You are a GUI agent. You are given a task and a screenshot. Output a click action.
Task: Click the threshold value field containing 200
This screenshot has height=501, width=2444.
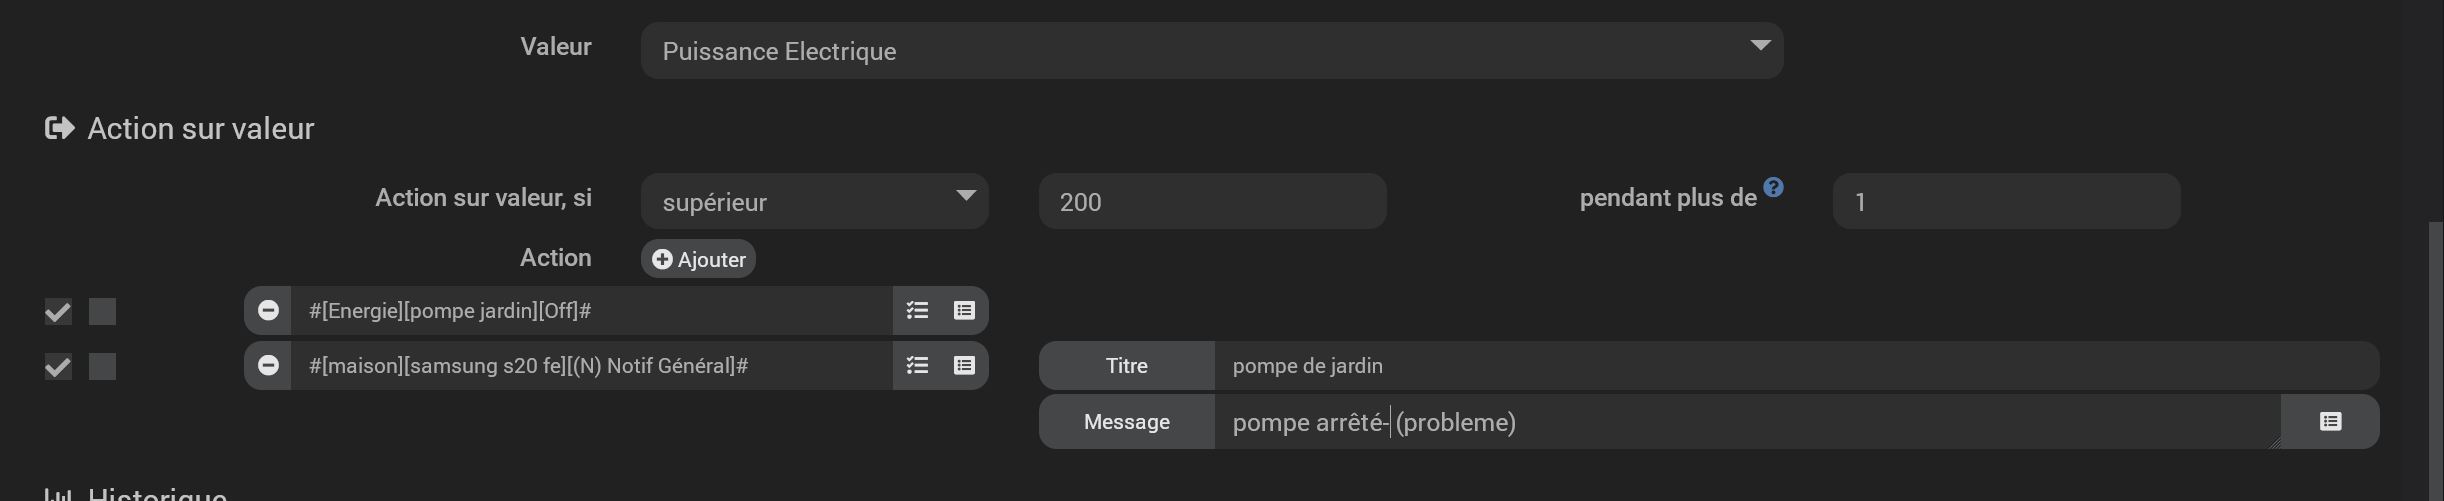1212,202
